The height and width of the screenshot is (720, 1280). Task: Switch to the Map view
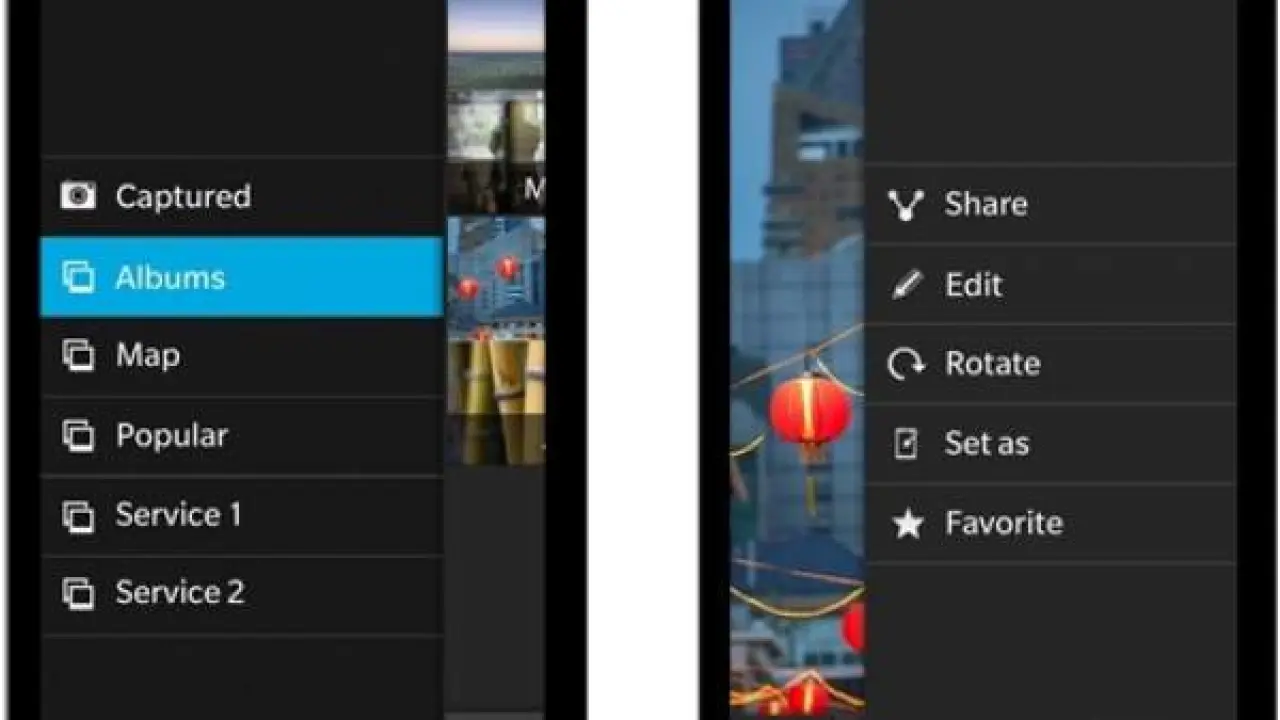148,356
